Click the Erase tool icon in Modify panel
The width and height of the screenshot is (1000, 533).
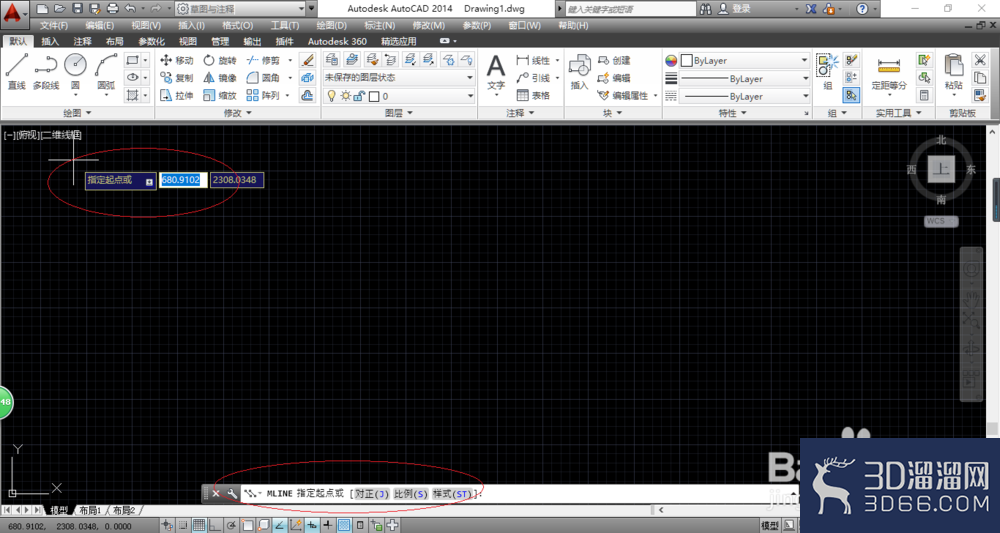(307, 60)
